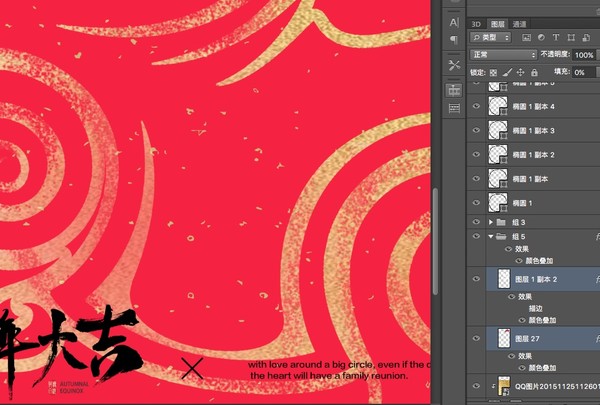Hide the QQ图片 layer
The height and width of the screenshot is (405, 600).
[476, 386]
